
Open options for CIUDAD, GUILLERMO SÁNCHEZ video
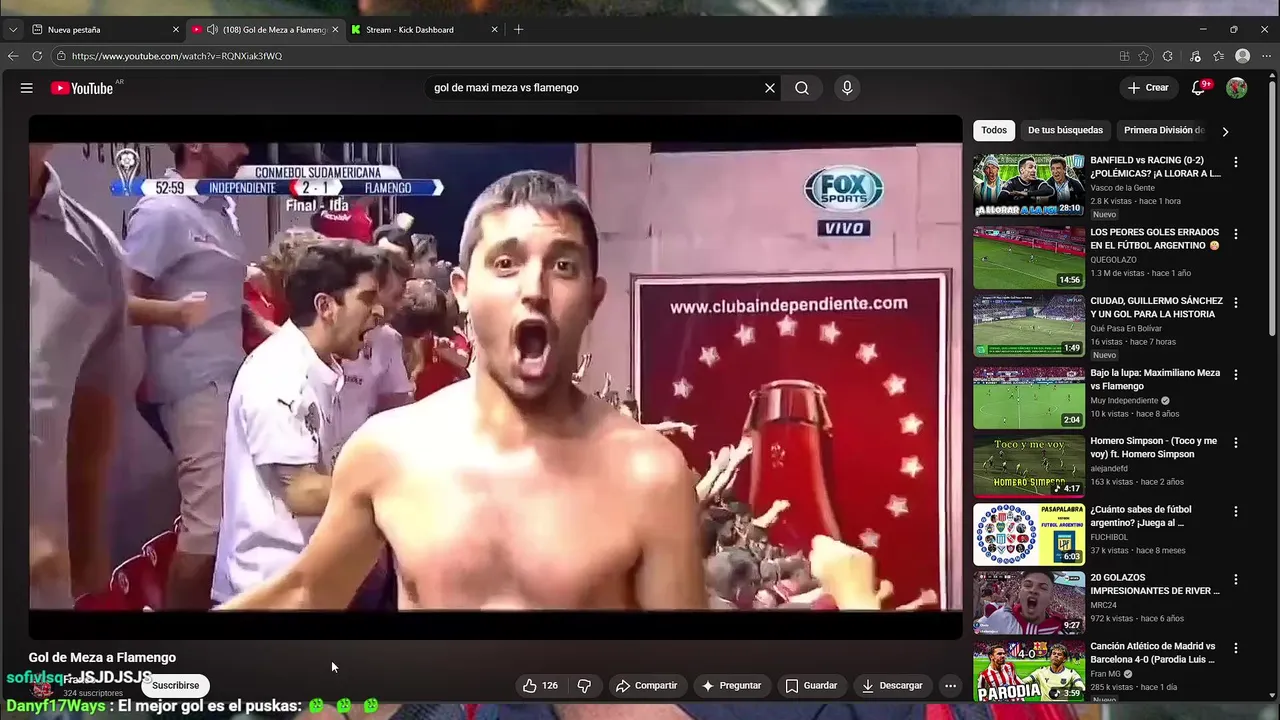tap(1236, 302)
